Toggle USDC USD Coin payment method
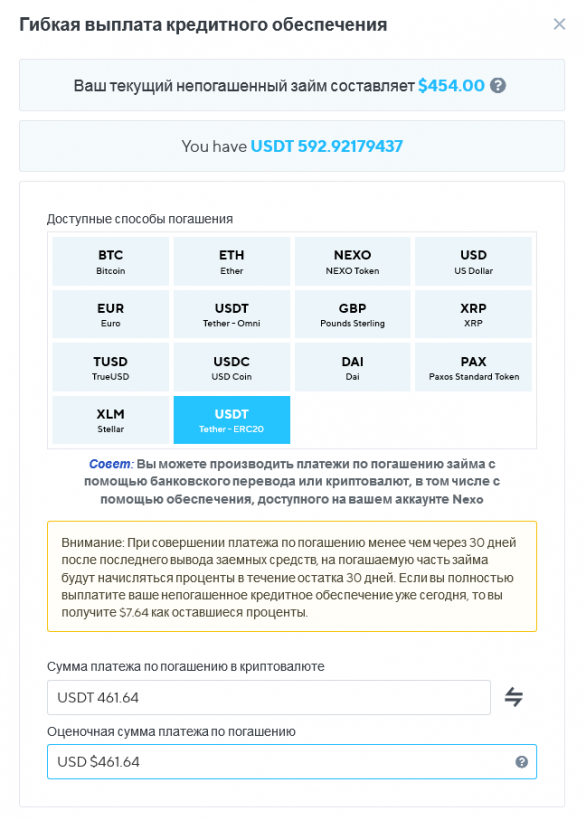Image resolution: width=586 pixels, height=820 pixels. point(230,365)
